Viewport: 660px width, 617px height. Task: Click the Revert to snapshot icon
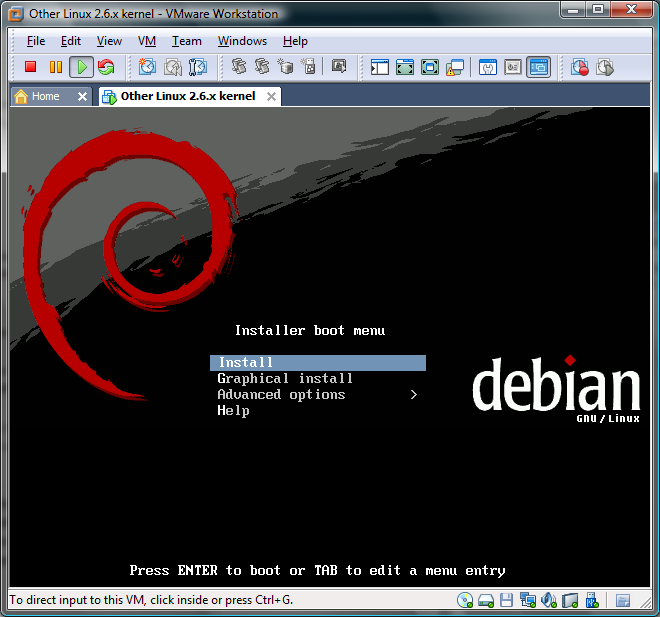[173, 67]
